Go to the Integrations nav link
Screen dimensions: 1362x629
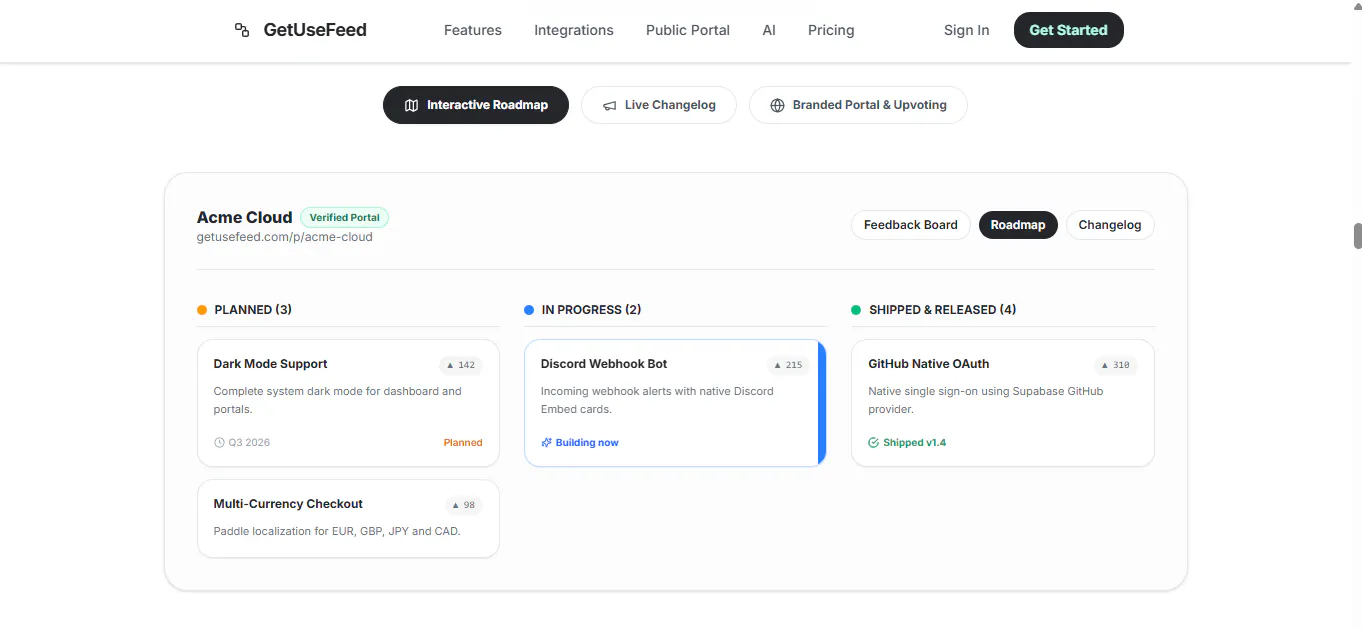(x=574, y=30)
